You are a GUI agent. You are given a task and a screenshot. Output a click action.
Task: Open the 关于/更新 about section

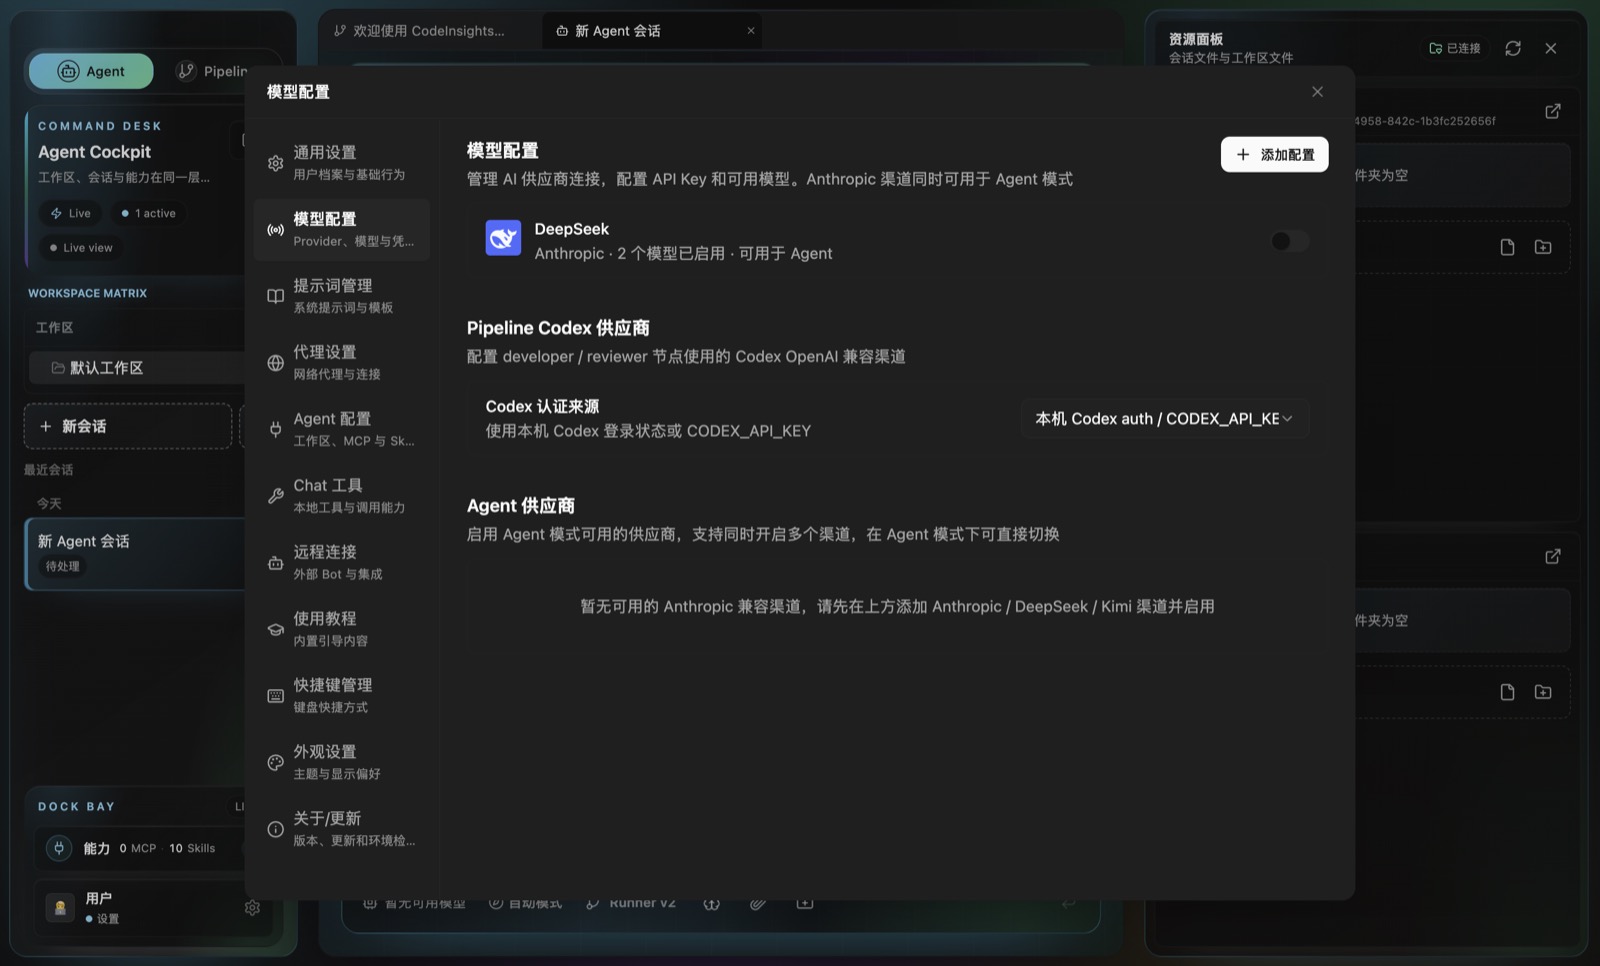pyautogui.click(x=342, y=828)
